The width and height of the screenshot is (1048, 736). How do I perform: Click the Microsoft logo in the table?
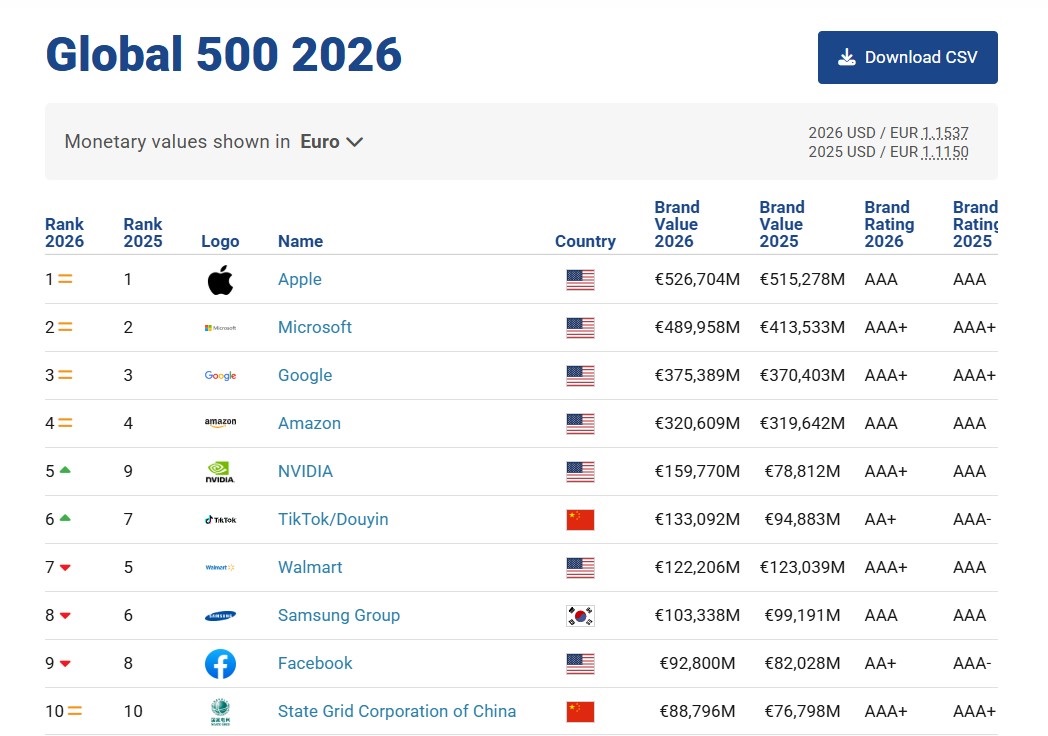tap(220, 328)
